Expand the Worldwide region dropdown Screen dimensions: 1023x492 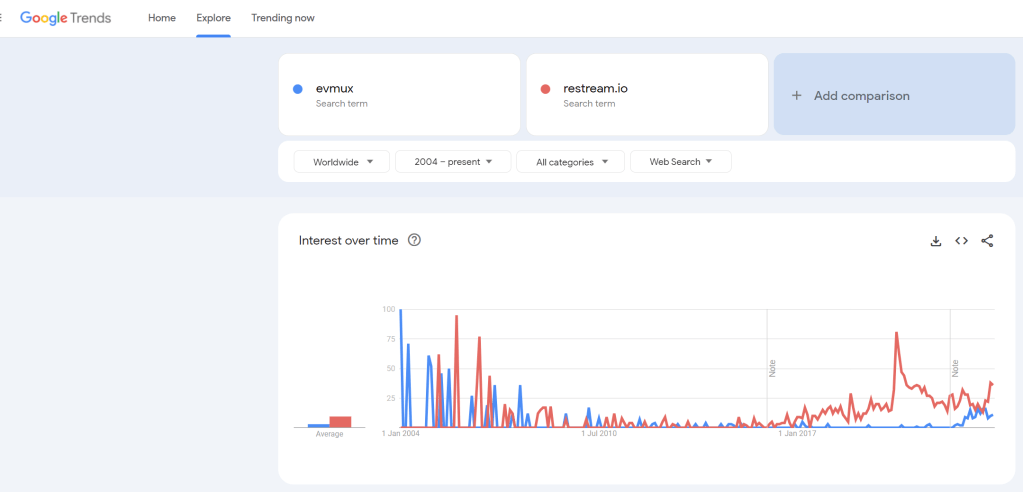342,162
